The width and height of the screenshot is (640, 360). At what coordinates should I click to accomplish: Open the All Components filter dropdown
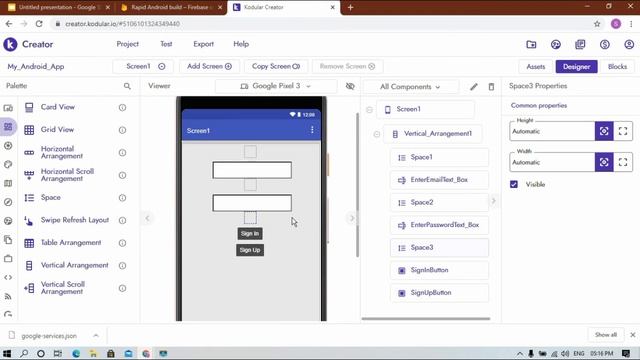pyautogui.click(x=410, y=87)
